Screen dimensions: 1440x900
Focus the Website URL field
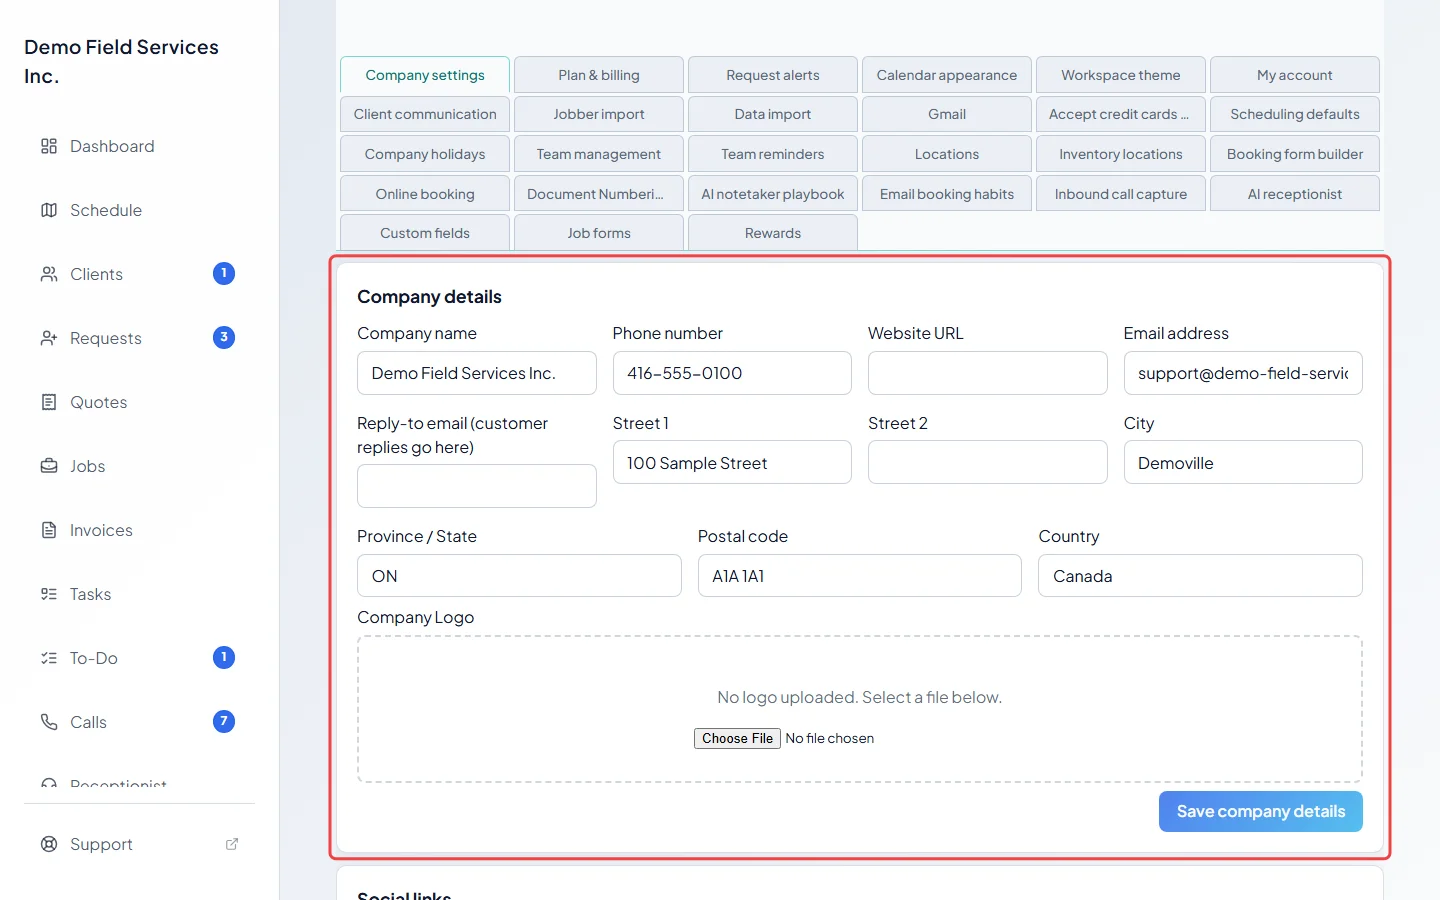click(x=988, y=373)
